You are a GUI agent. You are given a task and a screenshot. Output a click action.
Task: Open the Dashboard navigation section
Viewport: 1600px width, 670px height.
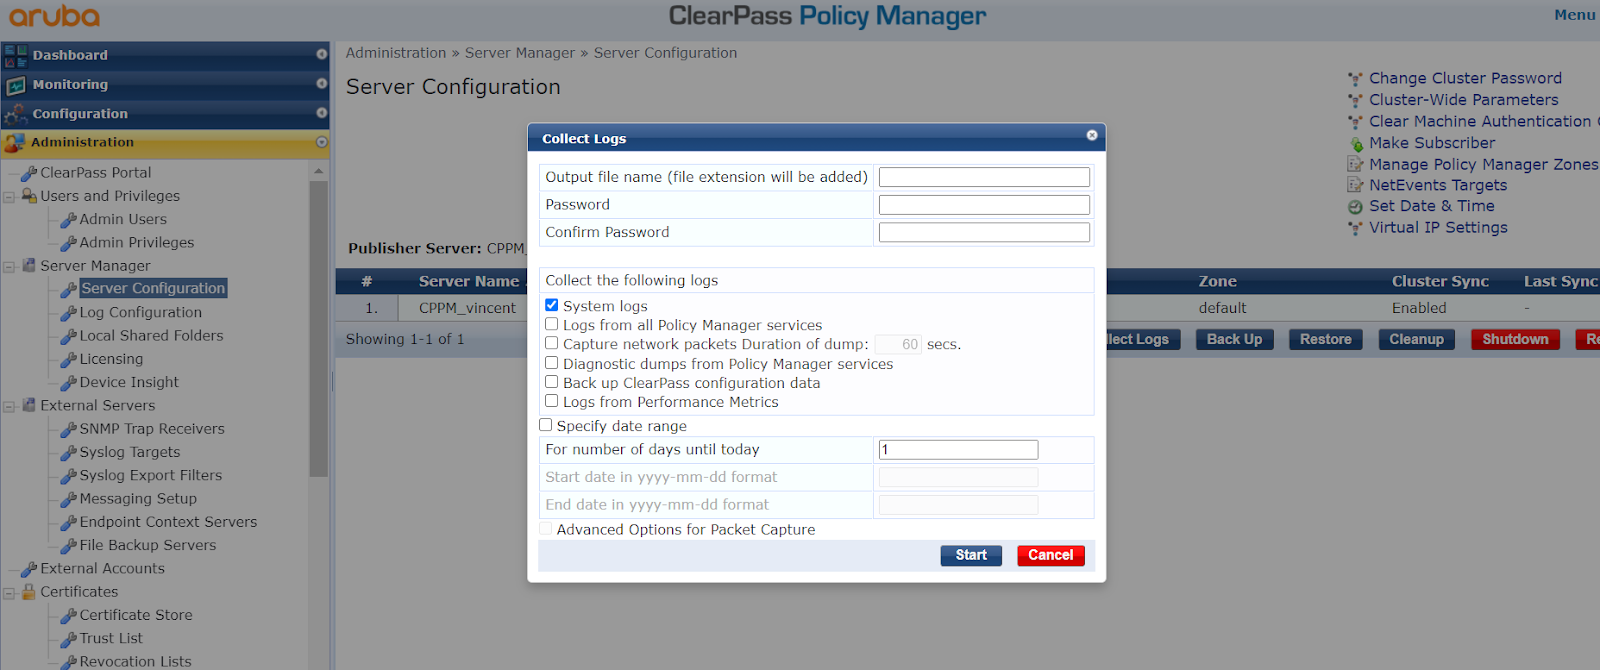coord(165,55)
